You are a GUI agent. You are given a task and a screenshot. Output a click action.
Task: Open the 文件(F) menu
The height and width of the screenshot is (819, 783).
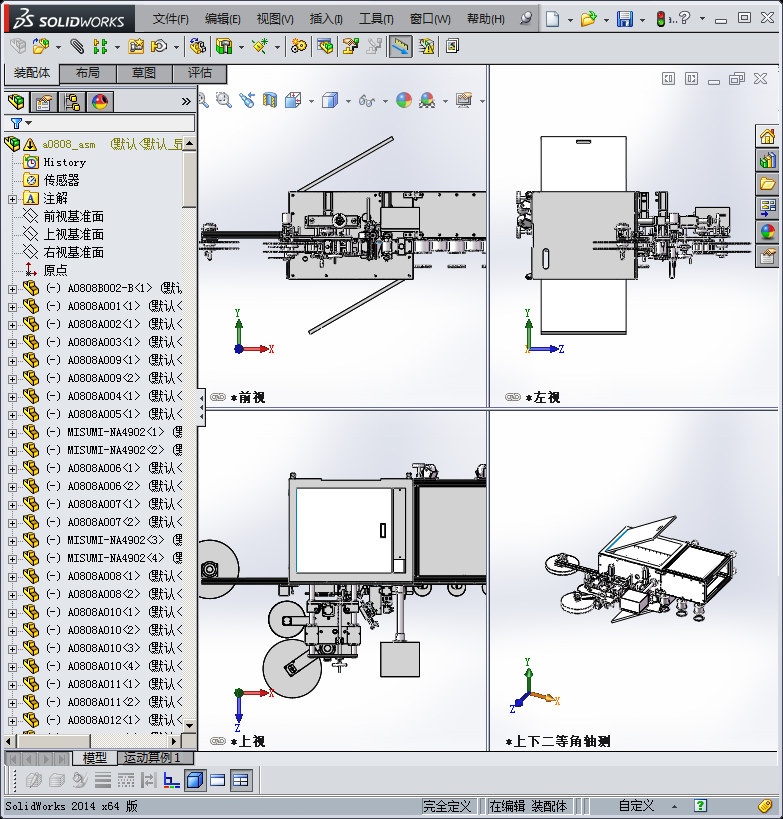[x=170, y=19]
